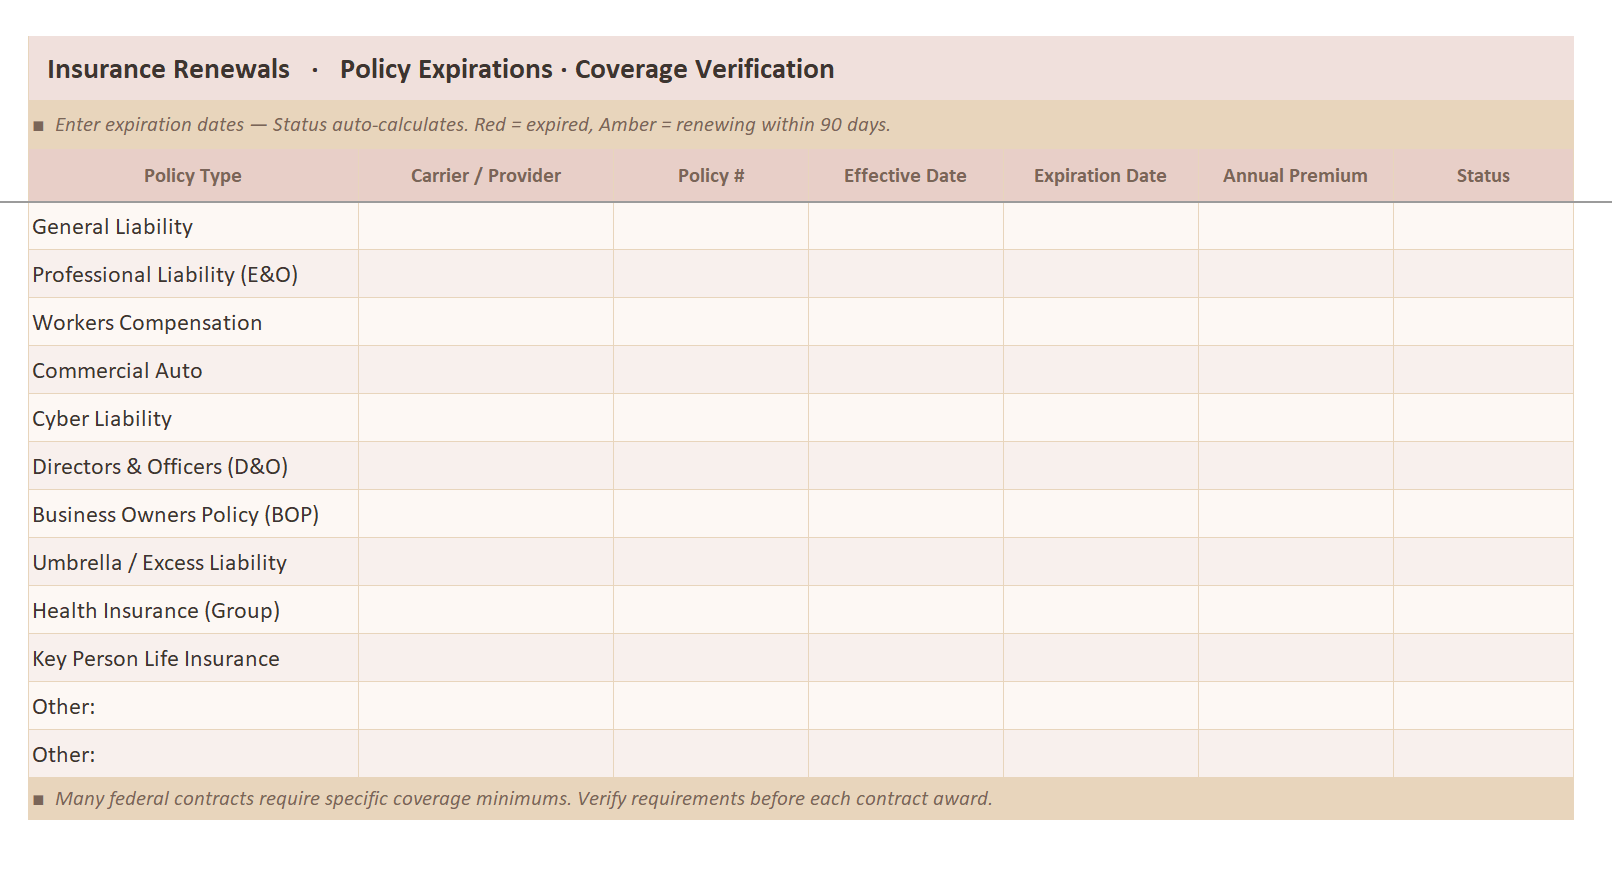Select Carrier / Provider cell for Business Owners Policy

pos(486,514)
